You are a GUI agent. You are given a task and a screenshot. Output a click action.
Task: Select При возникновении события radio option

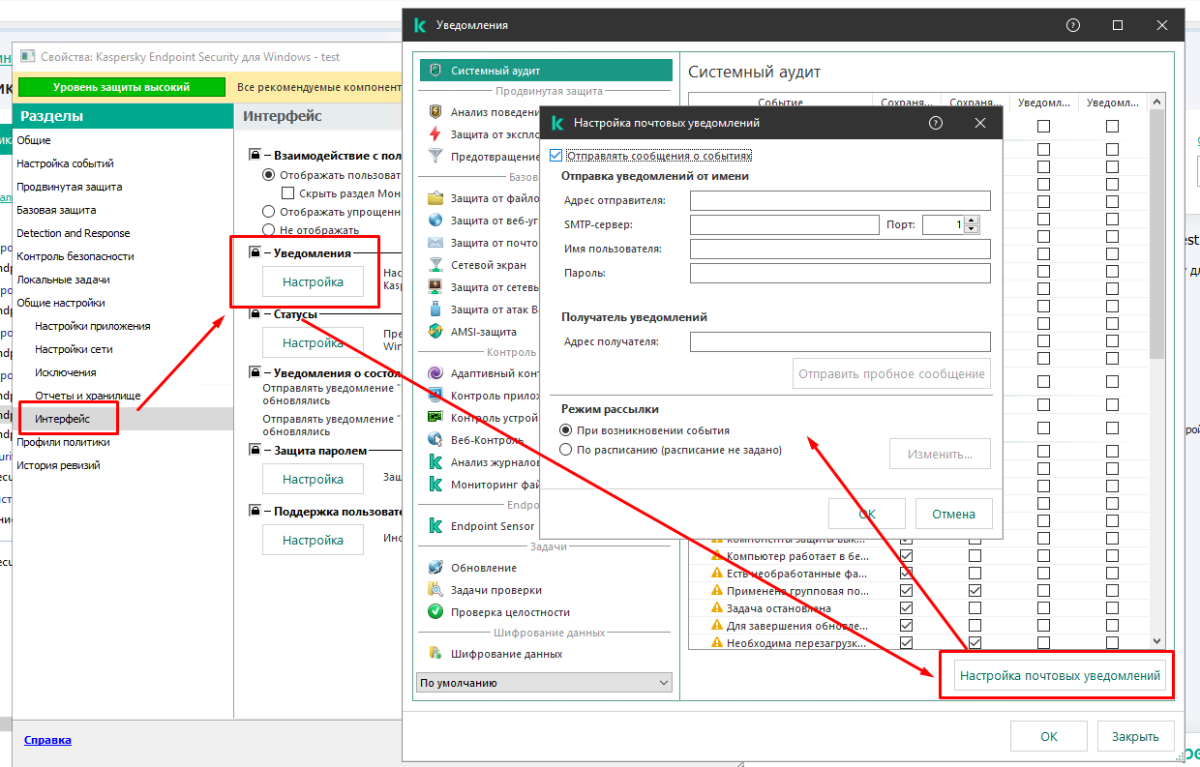[567, 430]
